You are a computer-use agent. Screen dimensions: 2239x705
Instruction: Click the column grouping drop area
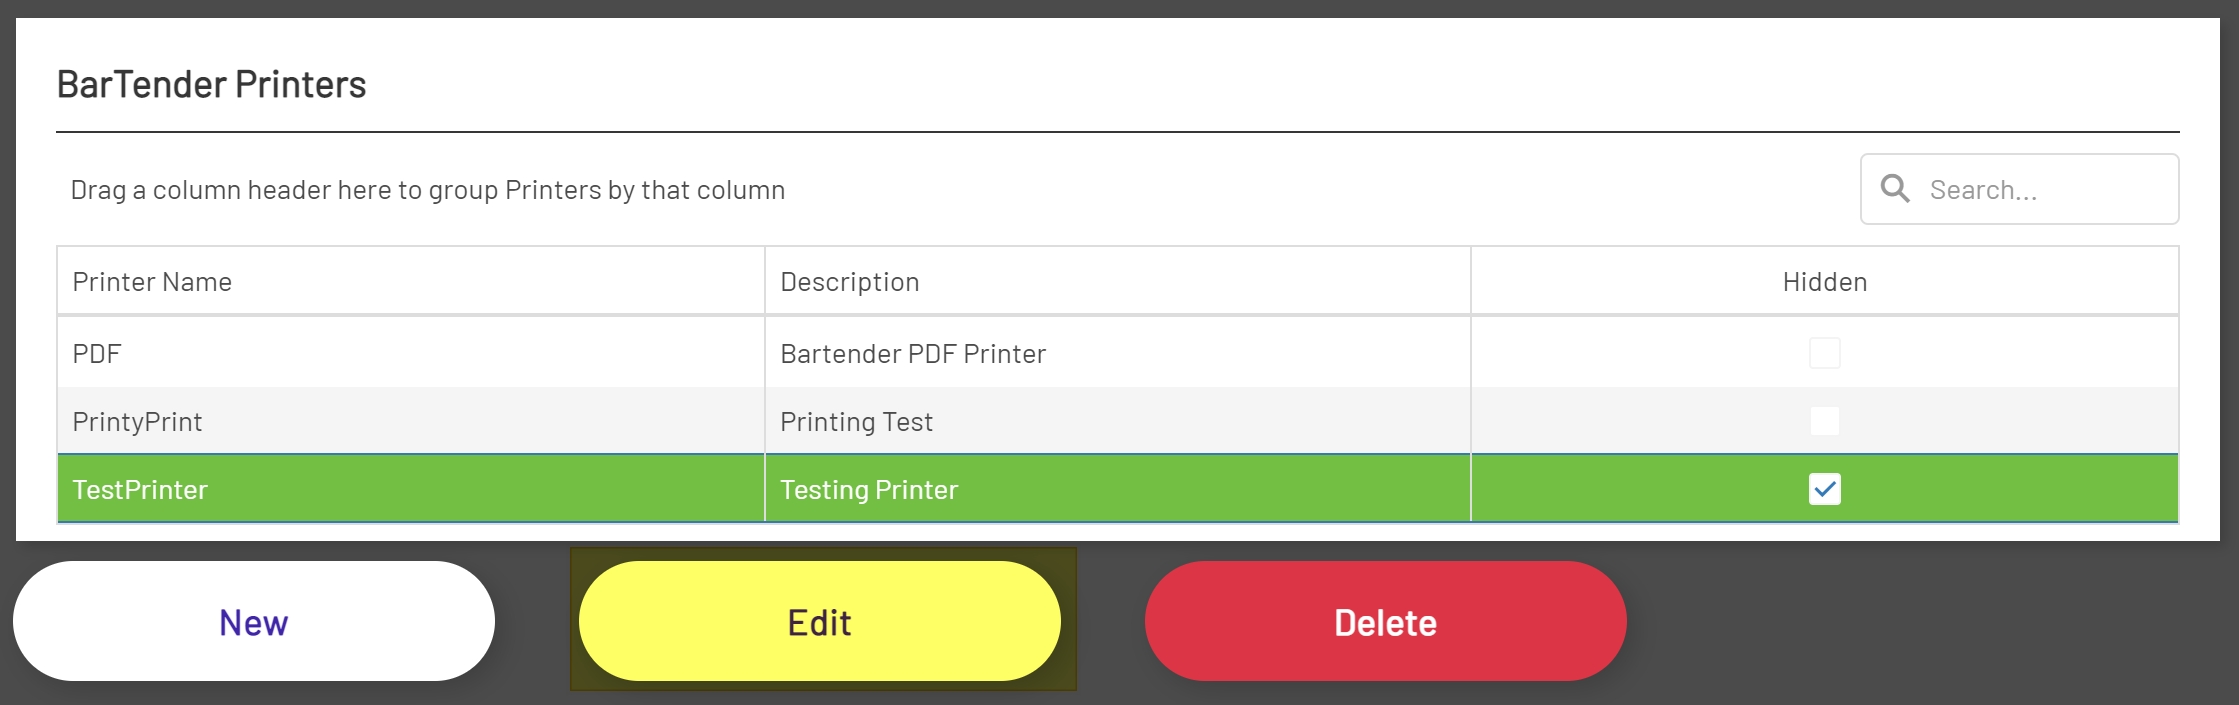428,188
